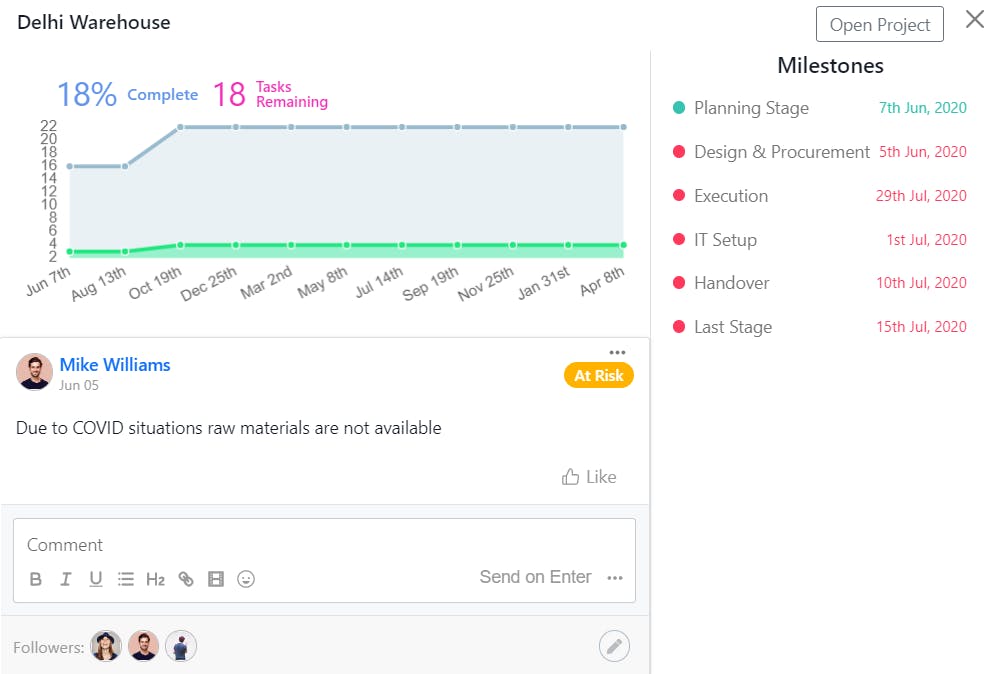The height and width of the screenshot is (674, 994).
Task: Open Project button for Delhi Warehouse
Action: pyautogui.click(x=880, y=25)
